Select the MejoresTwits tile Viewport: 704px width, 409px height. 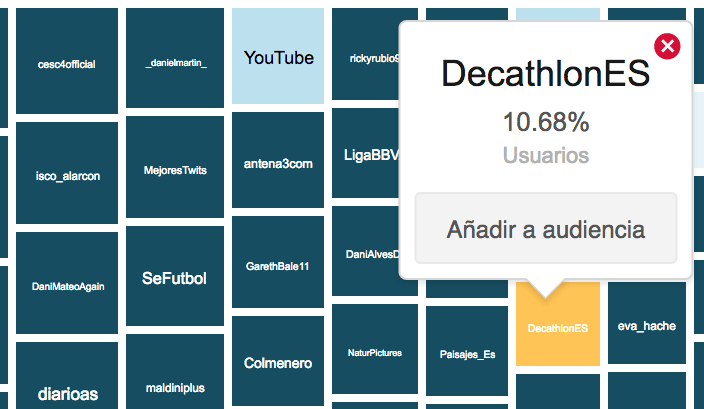[x=175, y=167]
